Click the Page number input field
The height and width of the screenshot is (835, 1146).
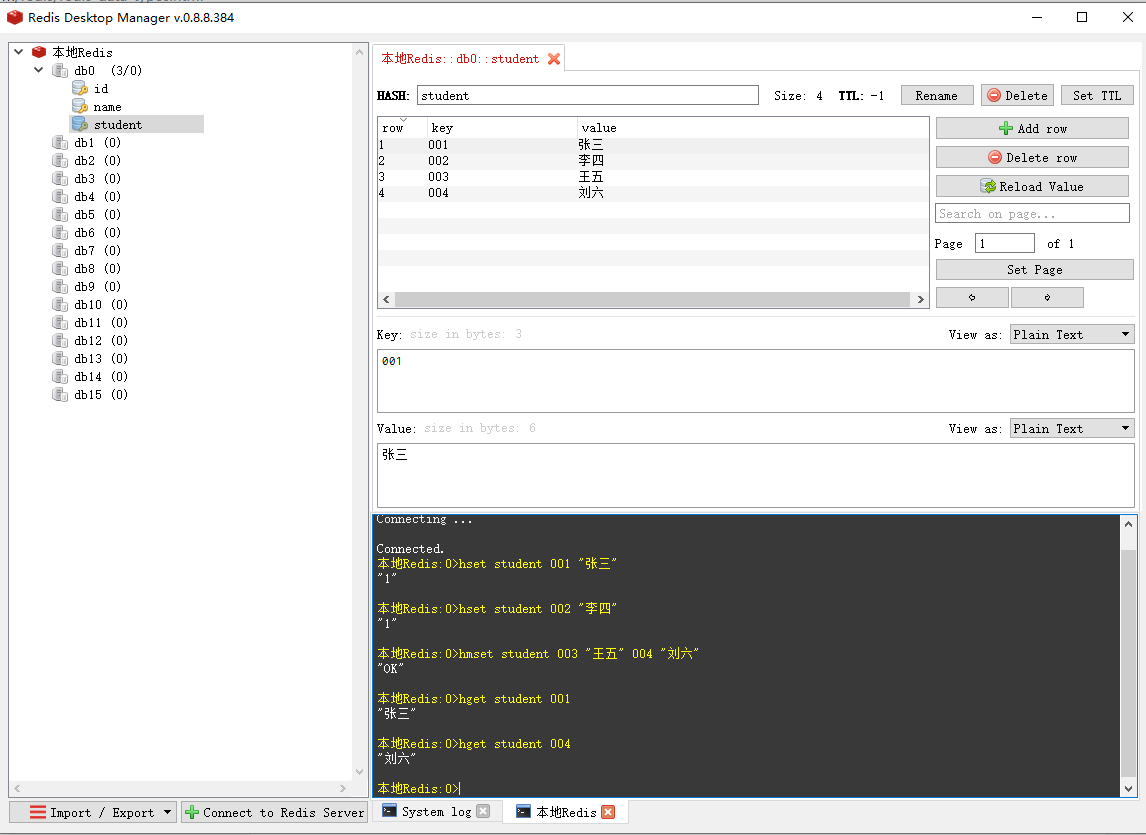1005,243
